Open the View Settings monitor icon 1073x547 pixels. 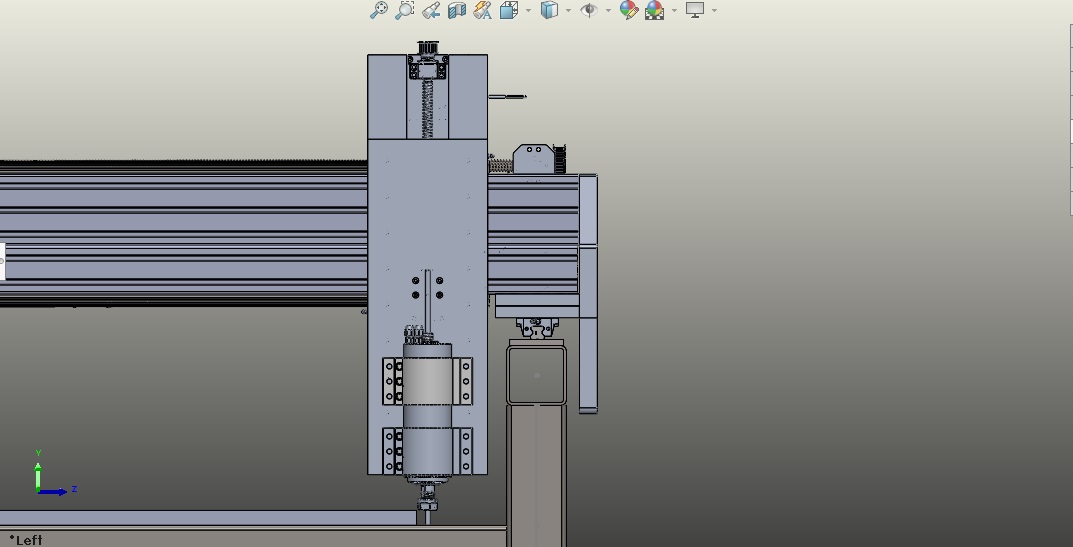[695, 10]
